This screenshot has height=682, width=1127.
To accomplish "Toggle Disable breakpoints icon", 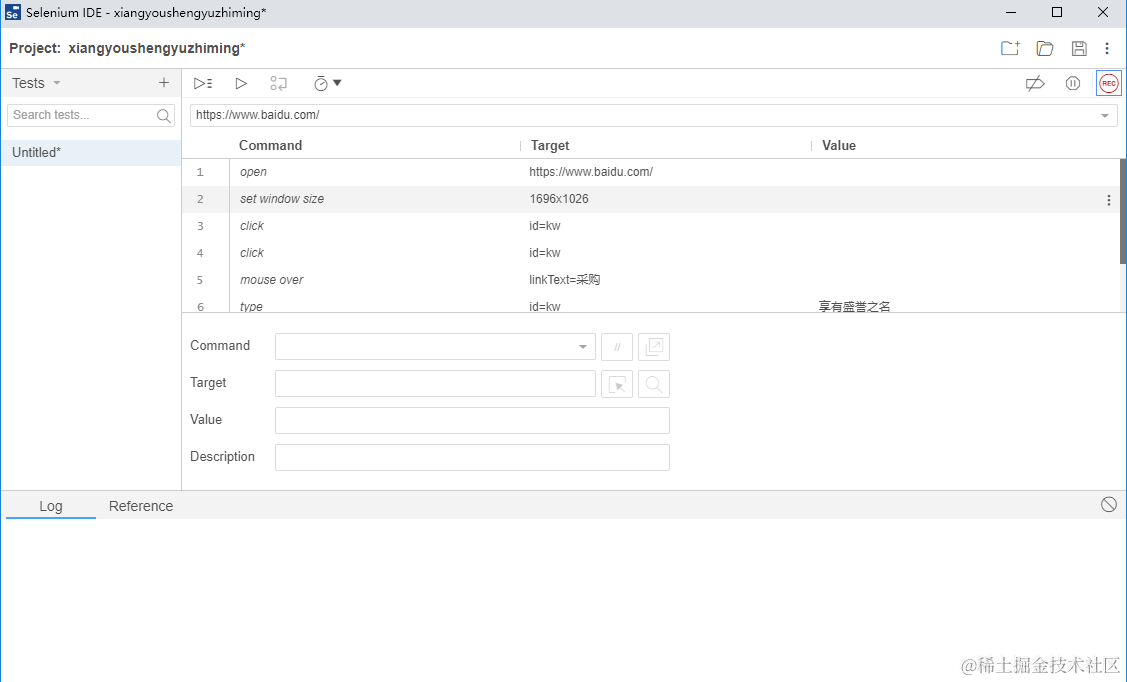I will pyautogui.click(x=1034, y=83).
